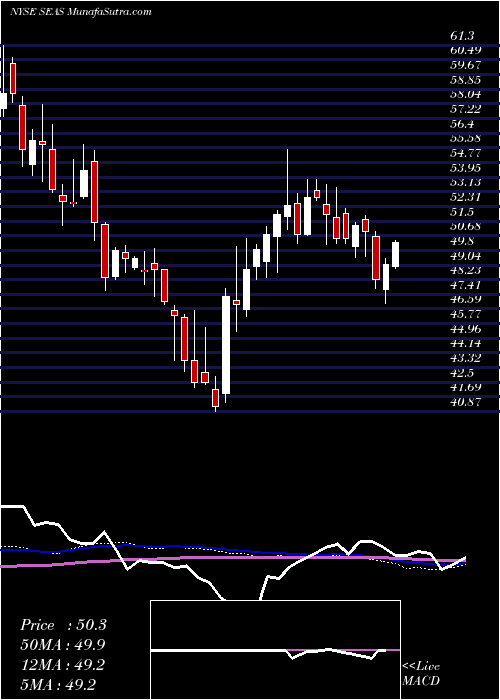Click the NYSE SEAS MunafaSutra.com title text
Screen dimensions: 500x700
79,12
